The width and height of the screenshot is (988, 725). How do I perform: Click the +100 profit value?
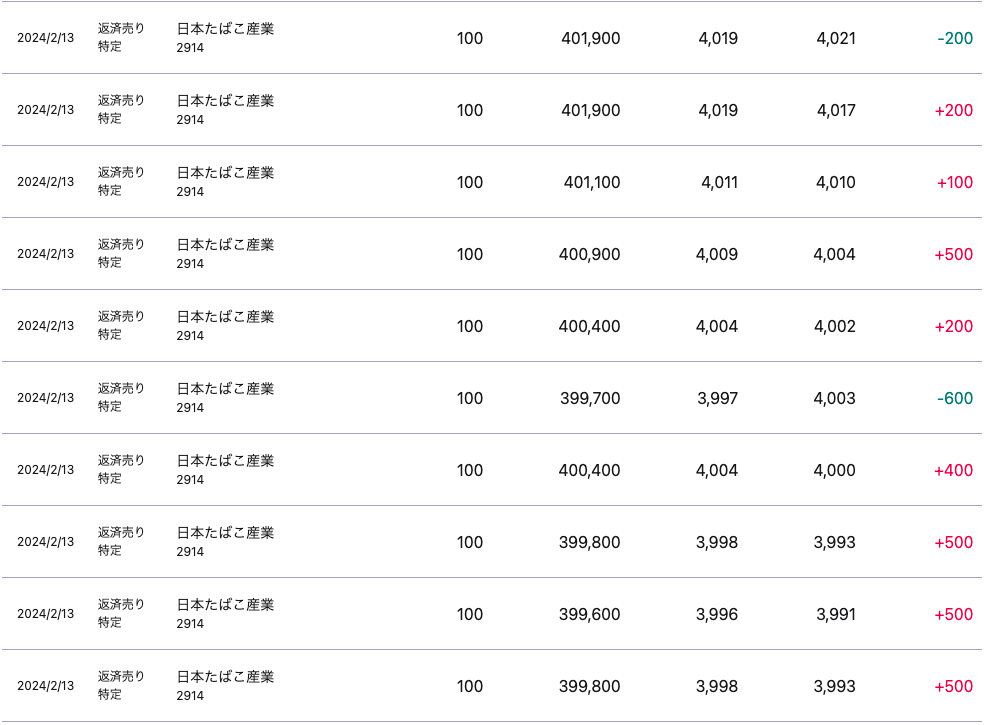(x=955, y=183)
